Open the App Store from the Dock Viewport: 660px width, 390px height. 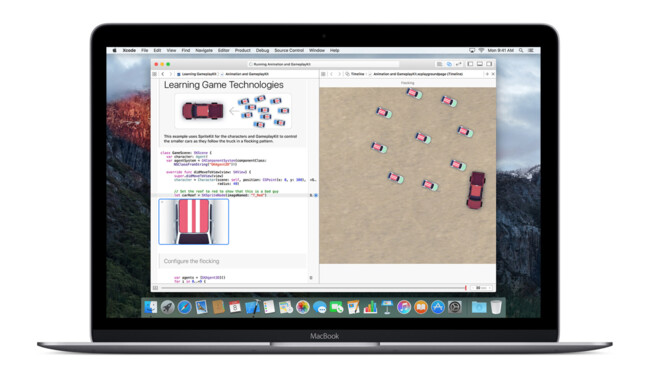click(438, 308)
